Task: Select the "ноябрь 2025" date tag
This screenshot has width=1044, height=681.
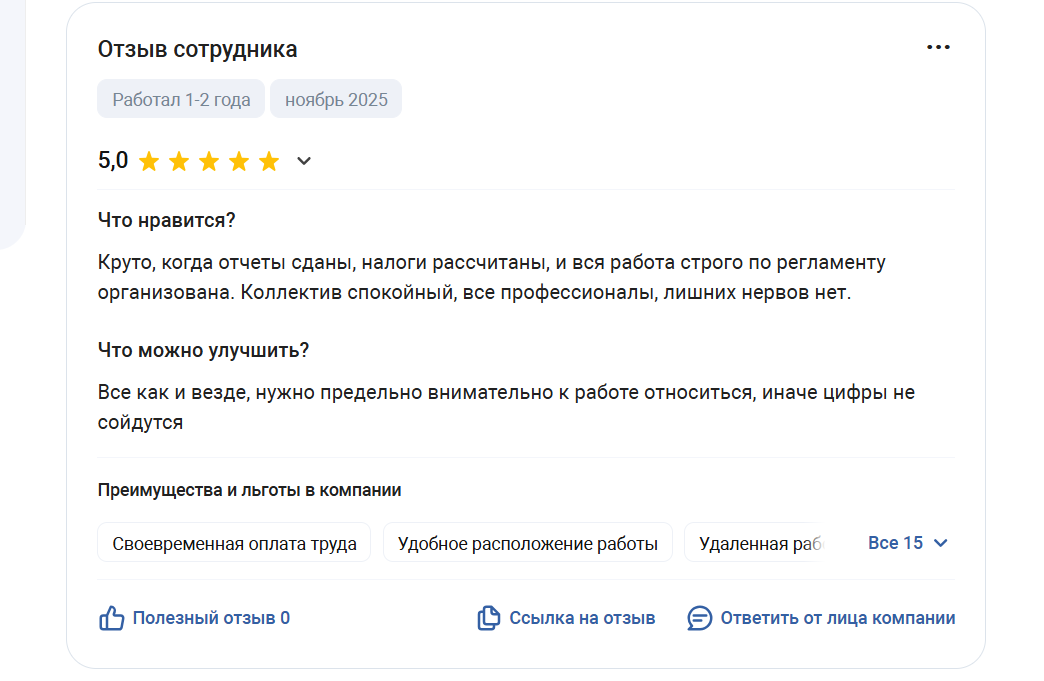Action: coord(336,100)
